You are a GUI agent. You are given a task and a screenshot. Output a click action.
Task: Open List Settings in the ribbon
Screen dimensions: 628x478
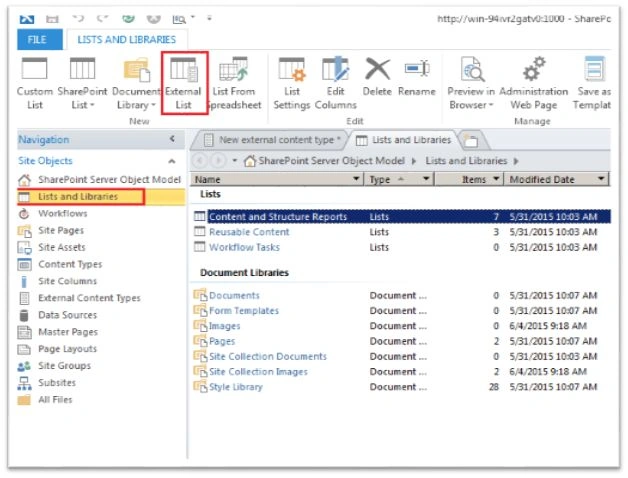[292, 83]
